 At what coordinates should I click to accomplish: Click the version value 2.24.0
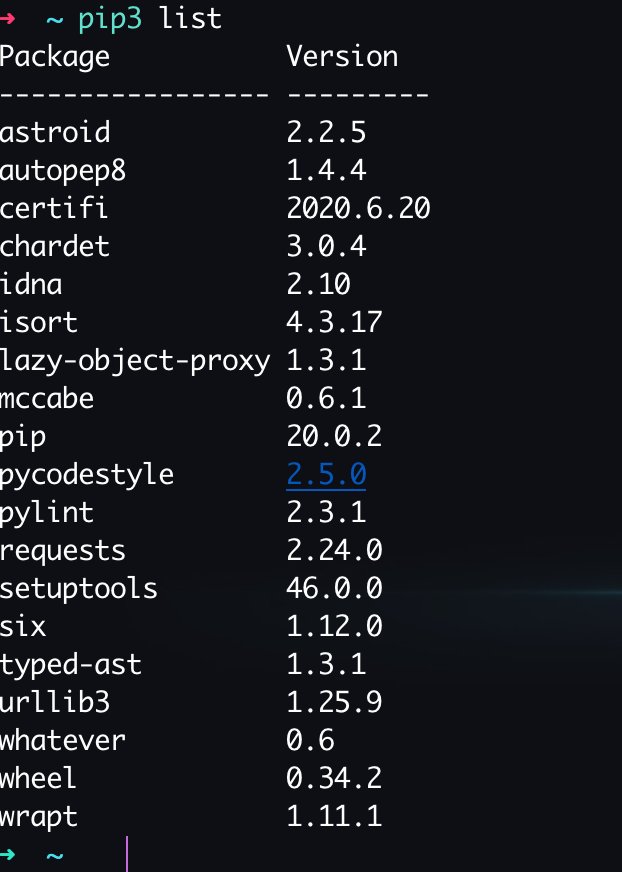pos(334,550)
